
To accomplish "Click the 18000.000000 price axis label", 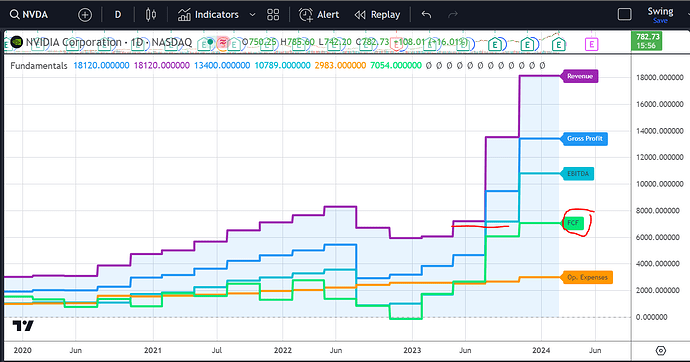I will (660, 77).
